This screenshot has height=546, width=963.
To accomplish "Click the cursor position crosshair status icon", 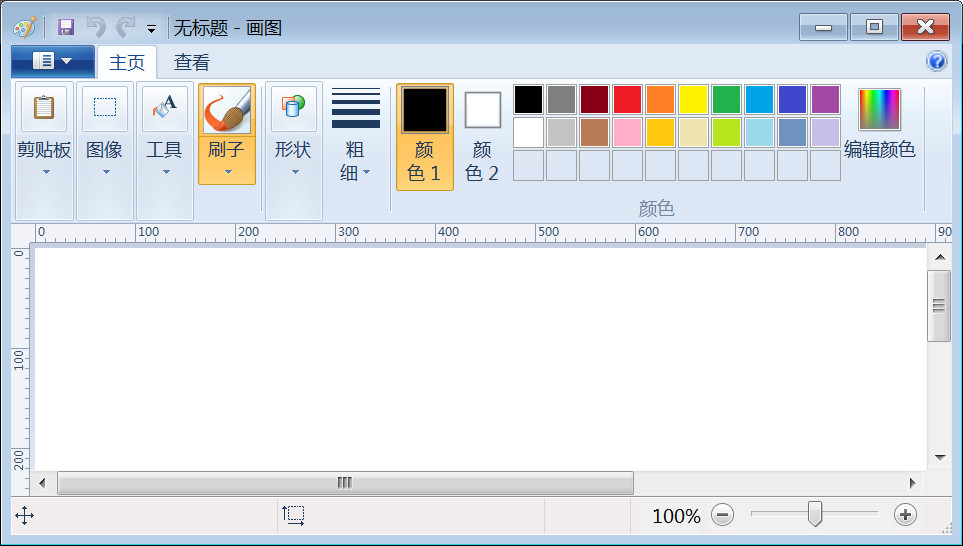I will pyautogui.click(x=25, y=515).
